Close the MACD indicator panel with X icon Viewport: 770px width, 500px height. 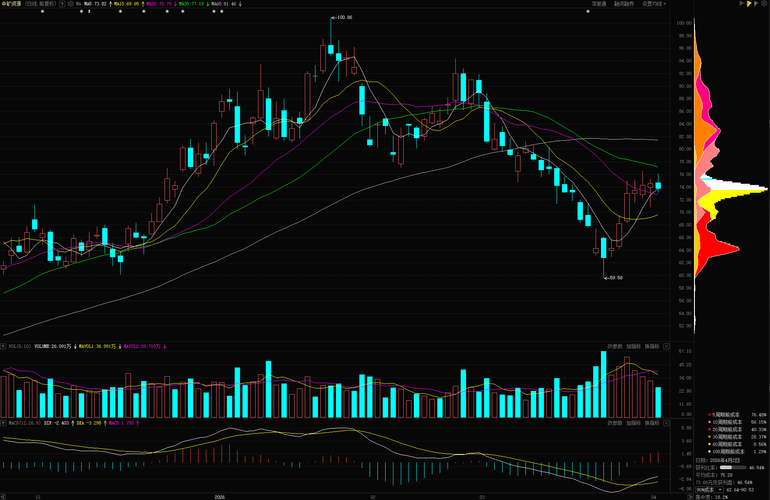tap(666, 423)
